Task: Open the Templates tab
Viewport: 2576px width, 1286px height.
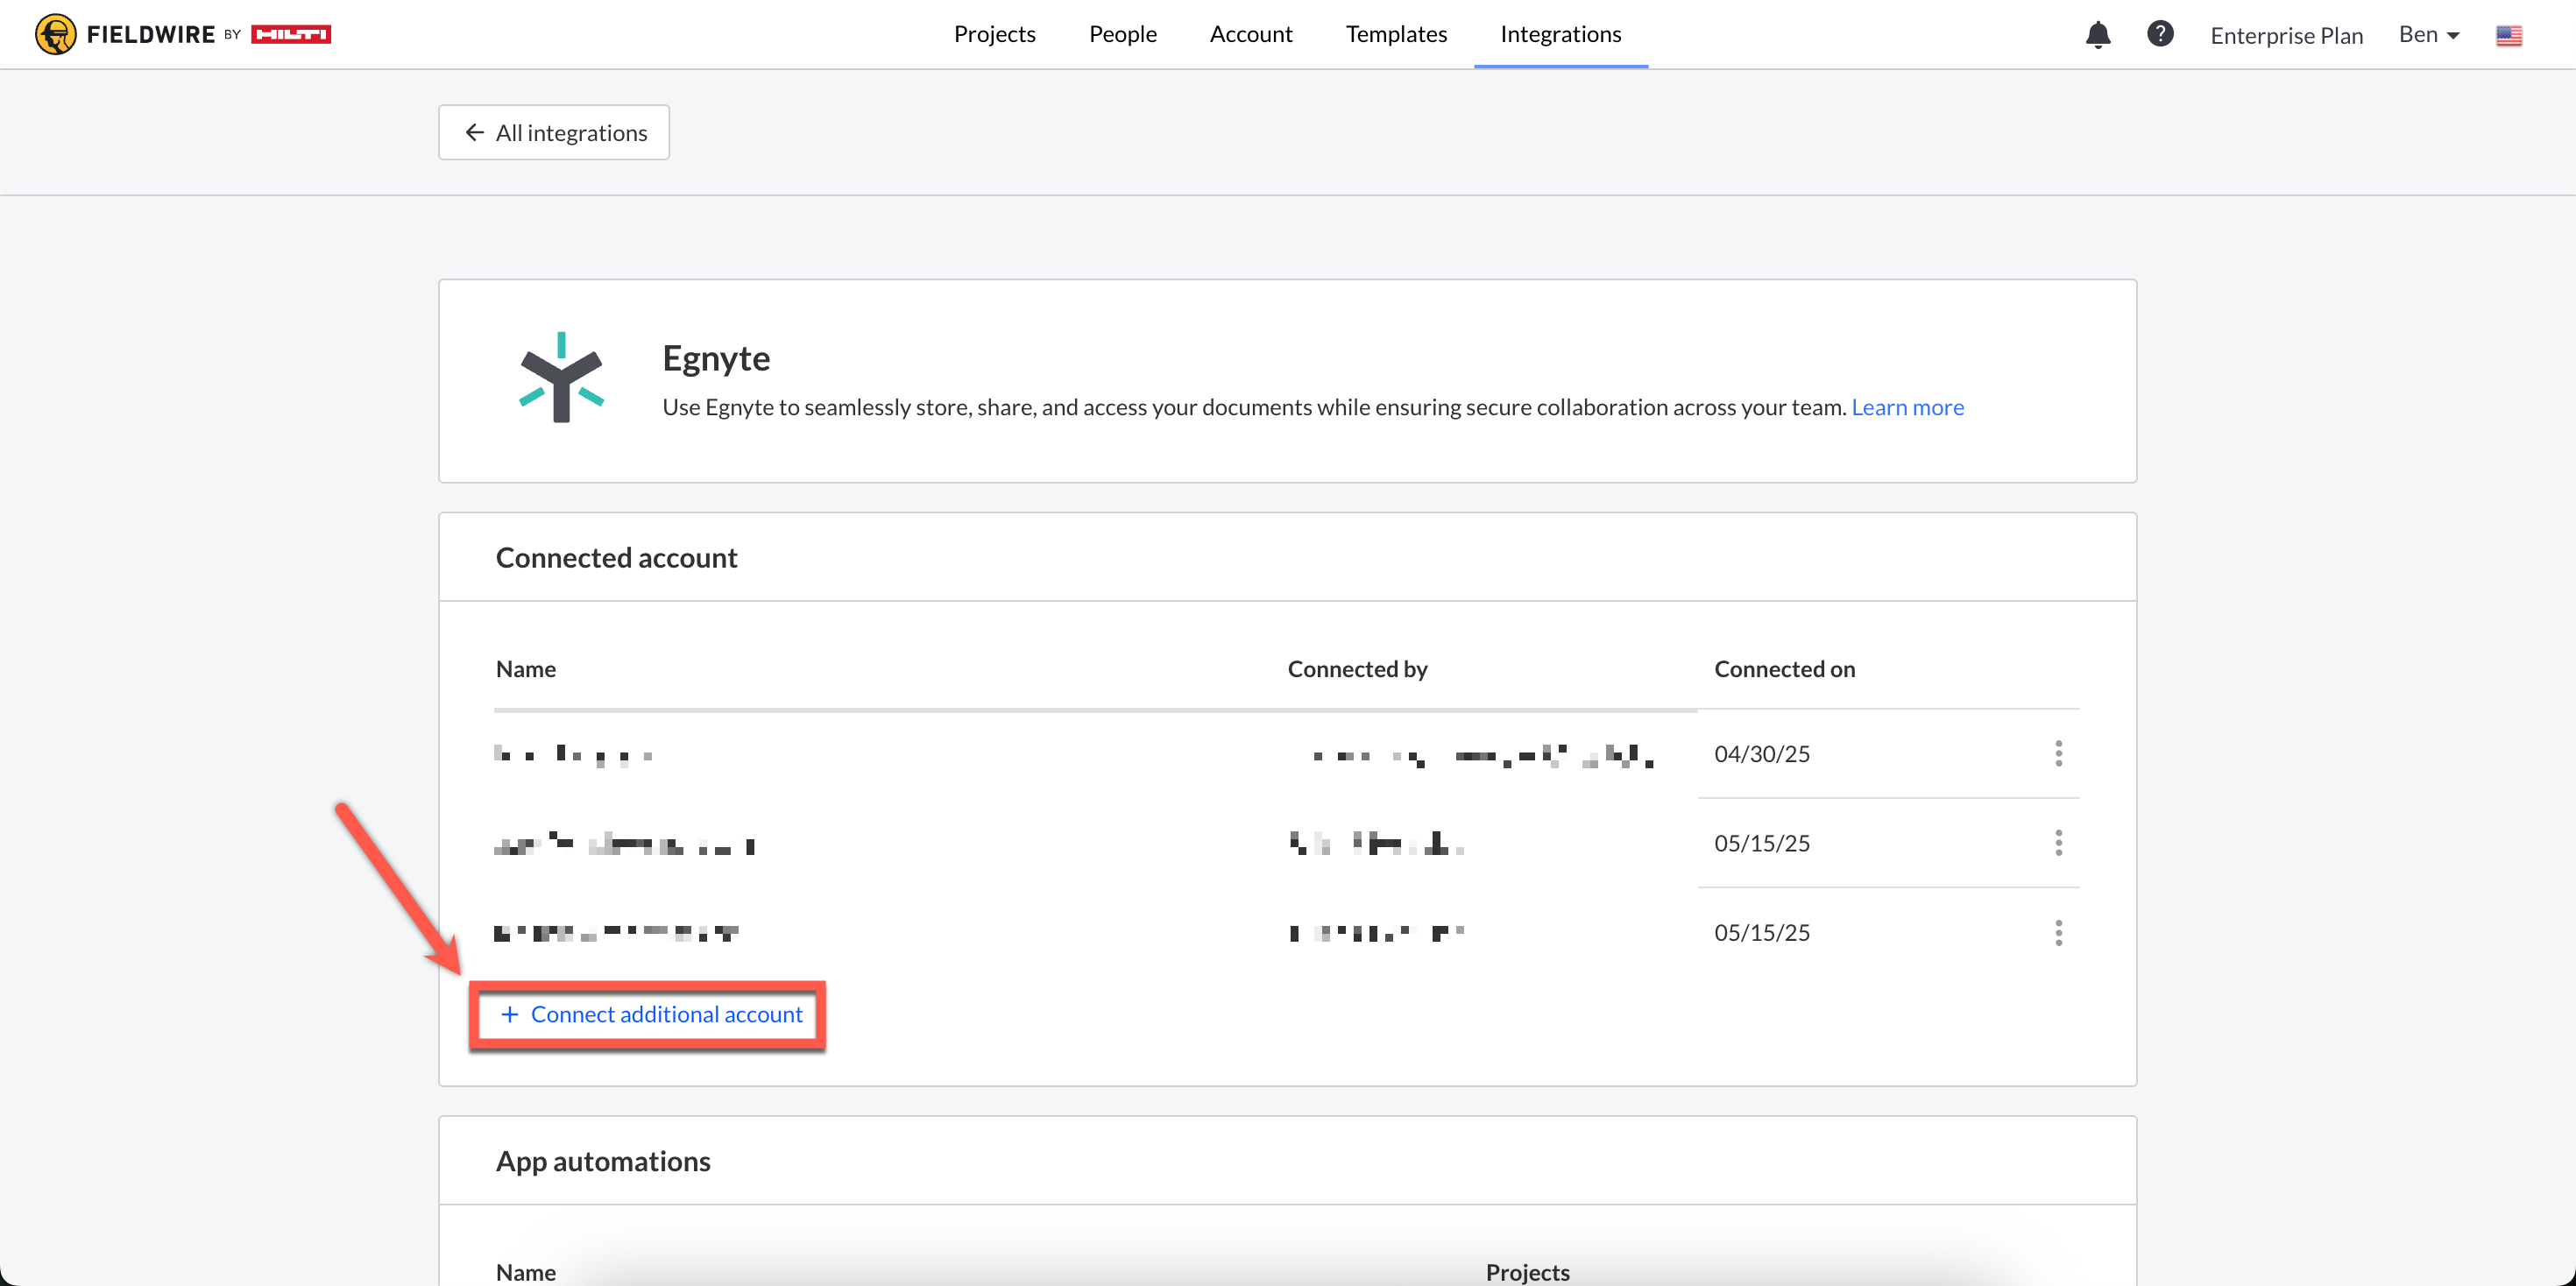Action: coord(1395,34)
